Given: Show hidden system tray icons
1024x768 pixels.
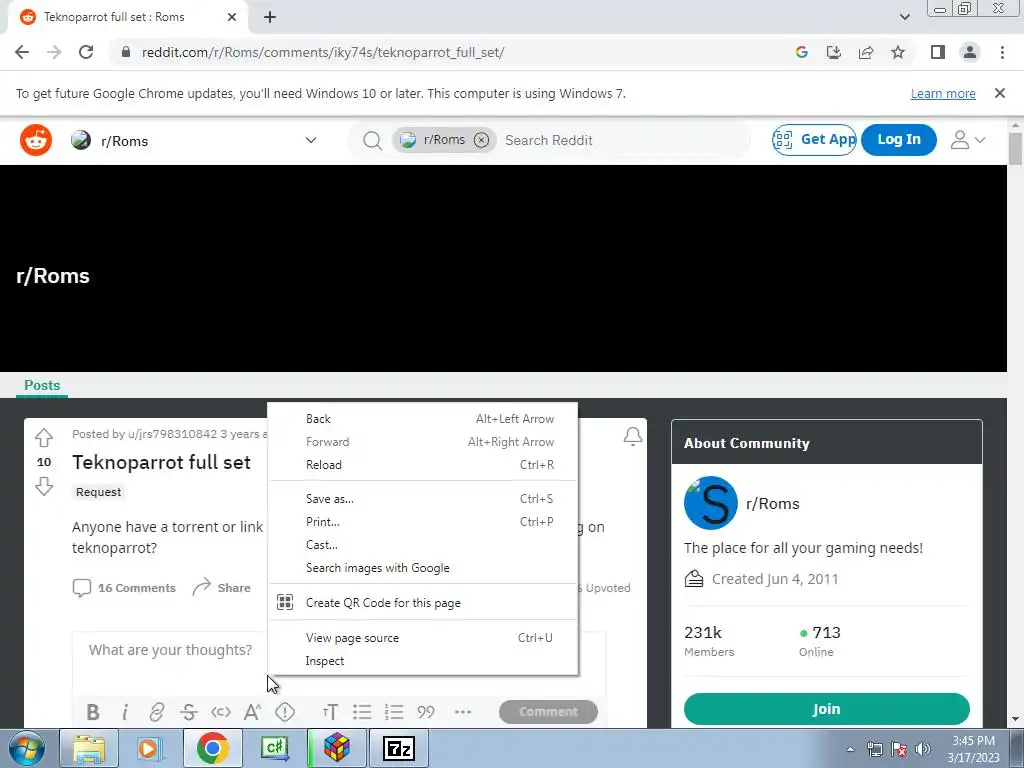Looking at the screenshot, I should [850, 749].
